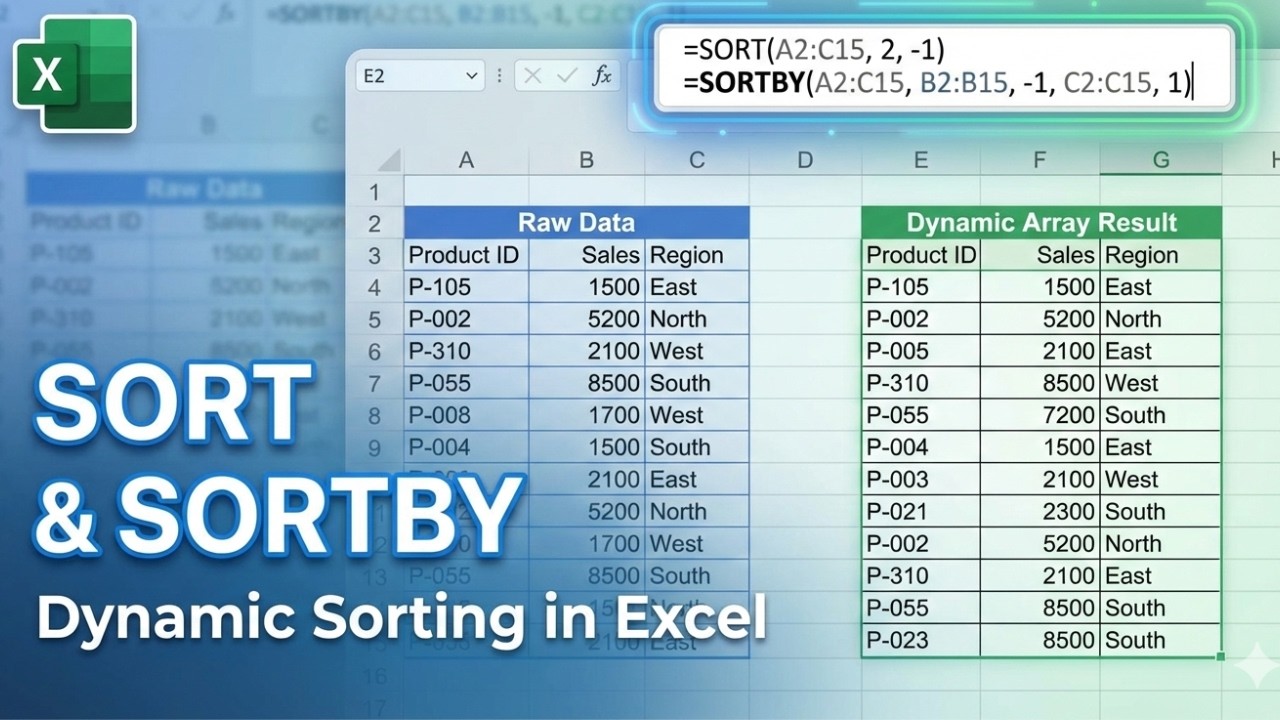The height and width of the screenshot is (720, 1280).
Task: Select column F header
Action: (1040, 160)
